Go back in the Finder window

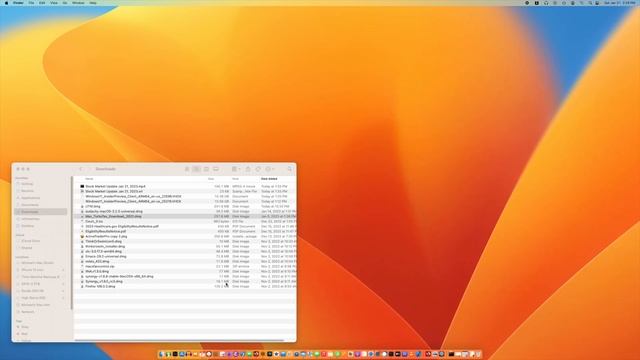pos(81,169)
